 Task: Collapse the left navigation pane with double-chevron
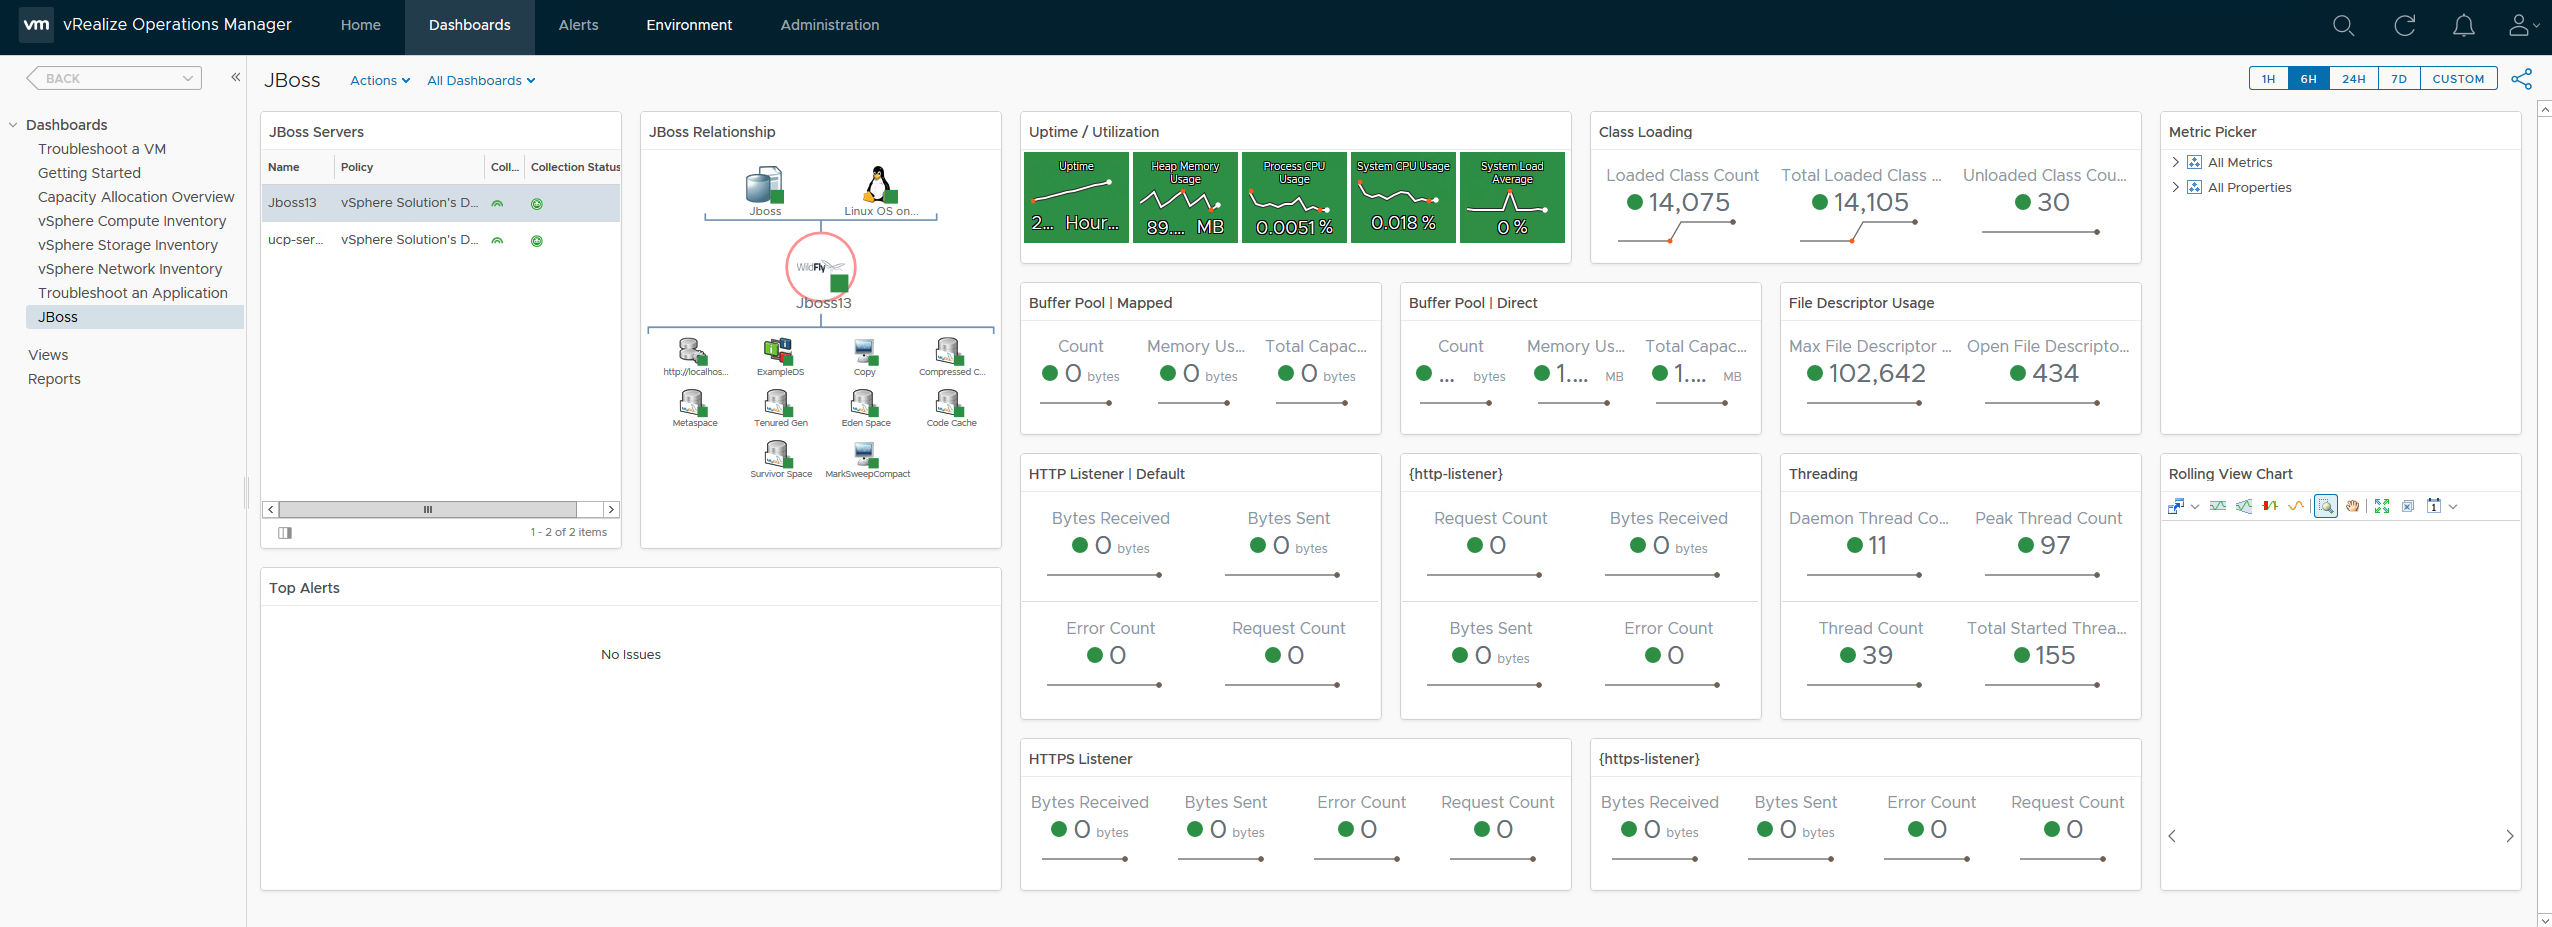click(x=235, y=76)
